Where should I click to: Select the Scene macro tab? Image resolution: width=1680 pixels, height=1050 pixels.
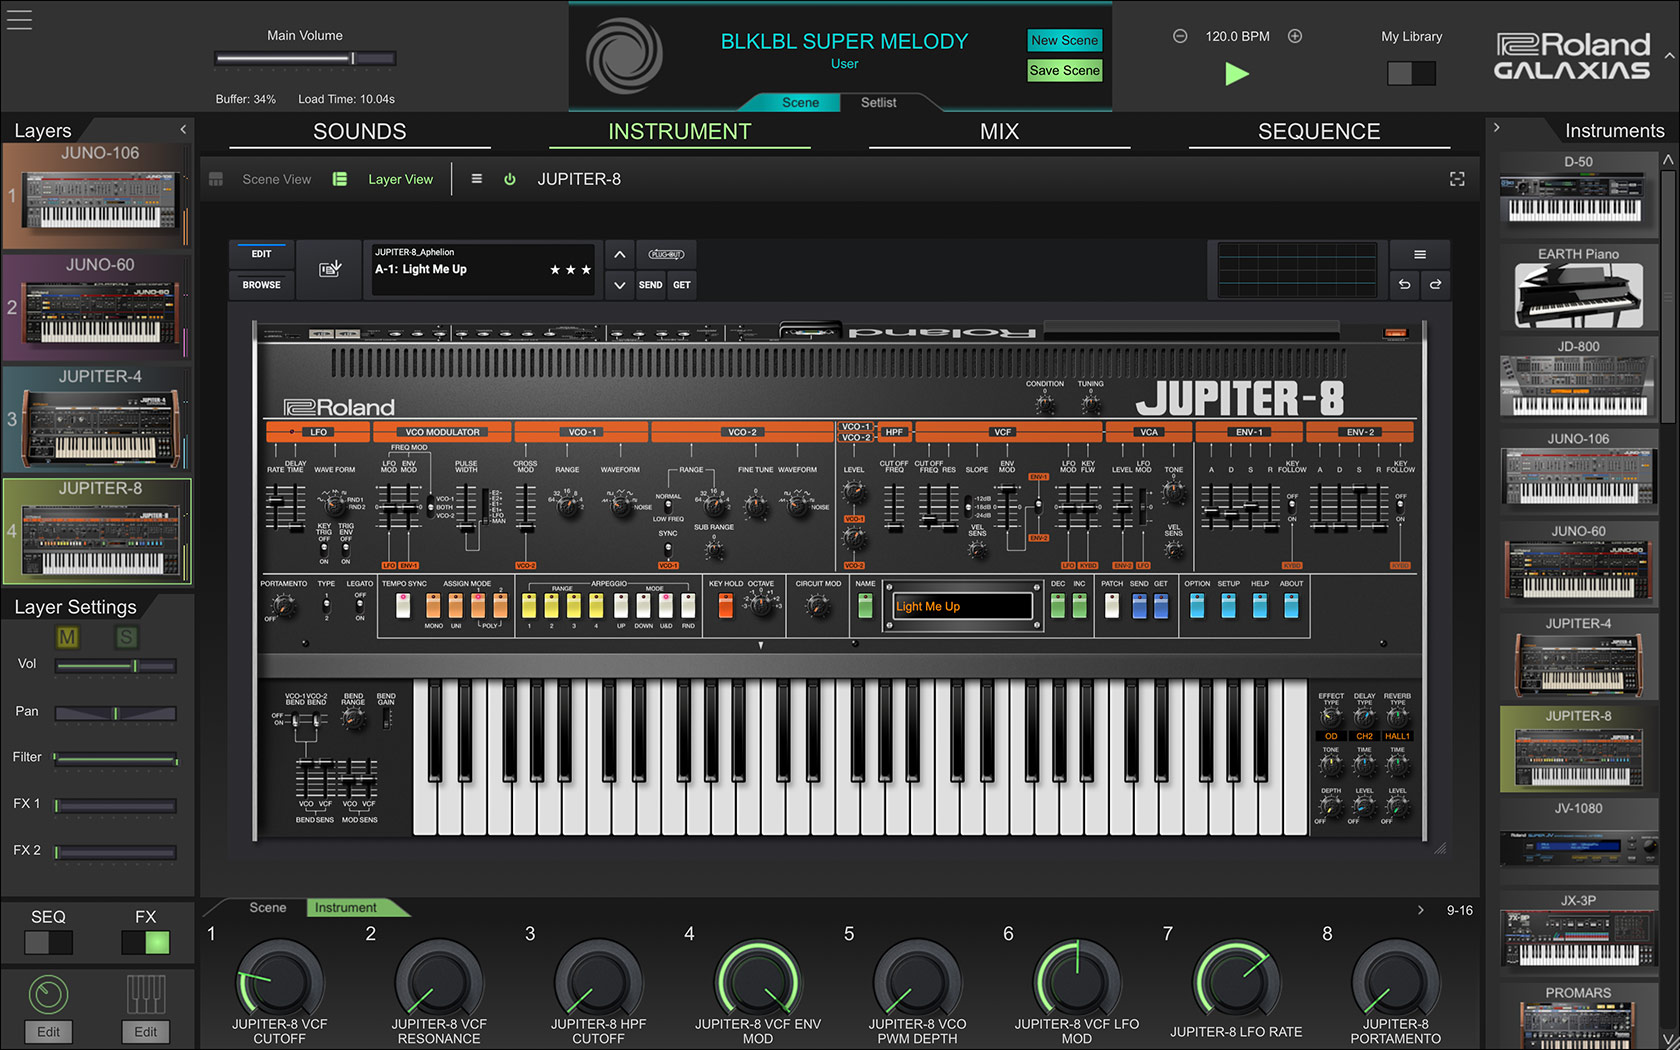tap(267, 907)
